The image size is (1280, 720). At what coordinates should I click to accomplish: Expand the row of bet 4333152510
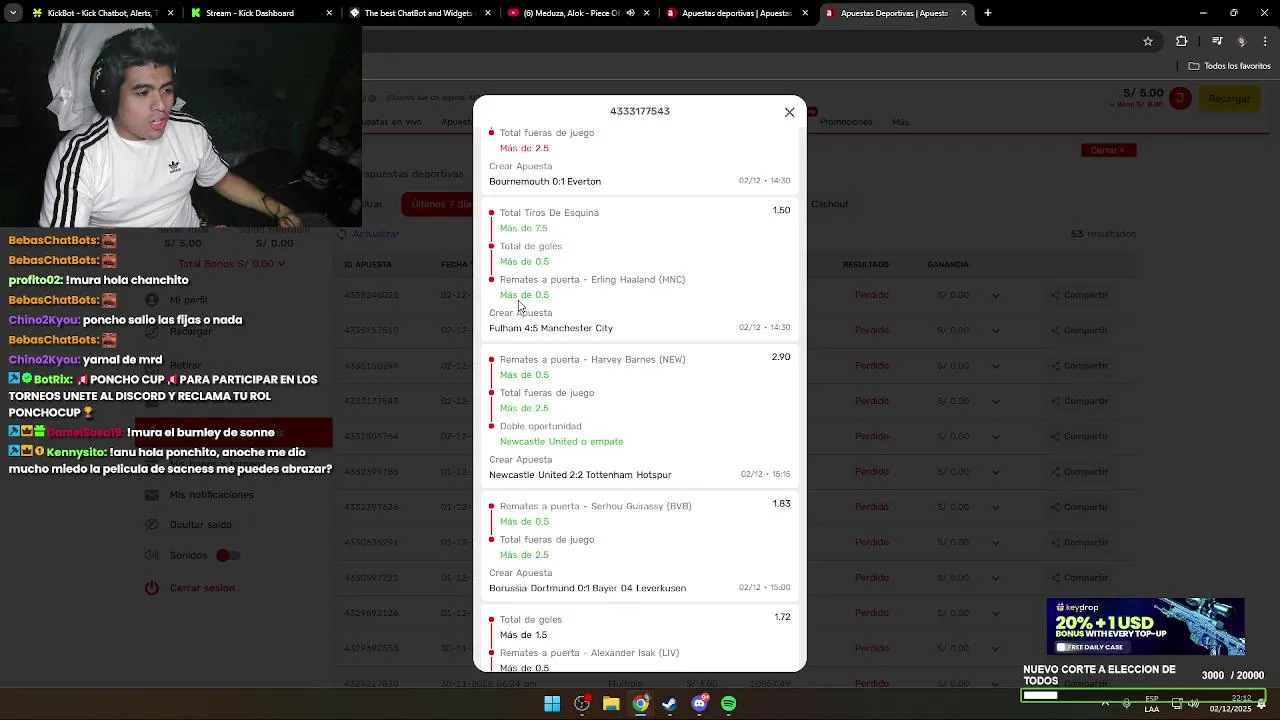pos(995,330)
